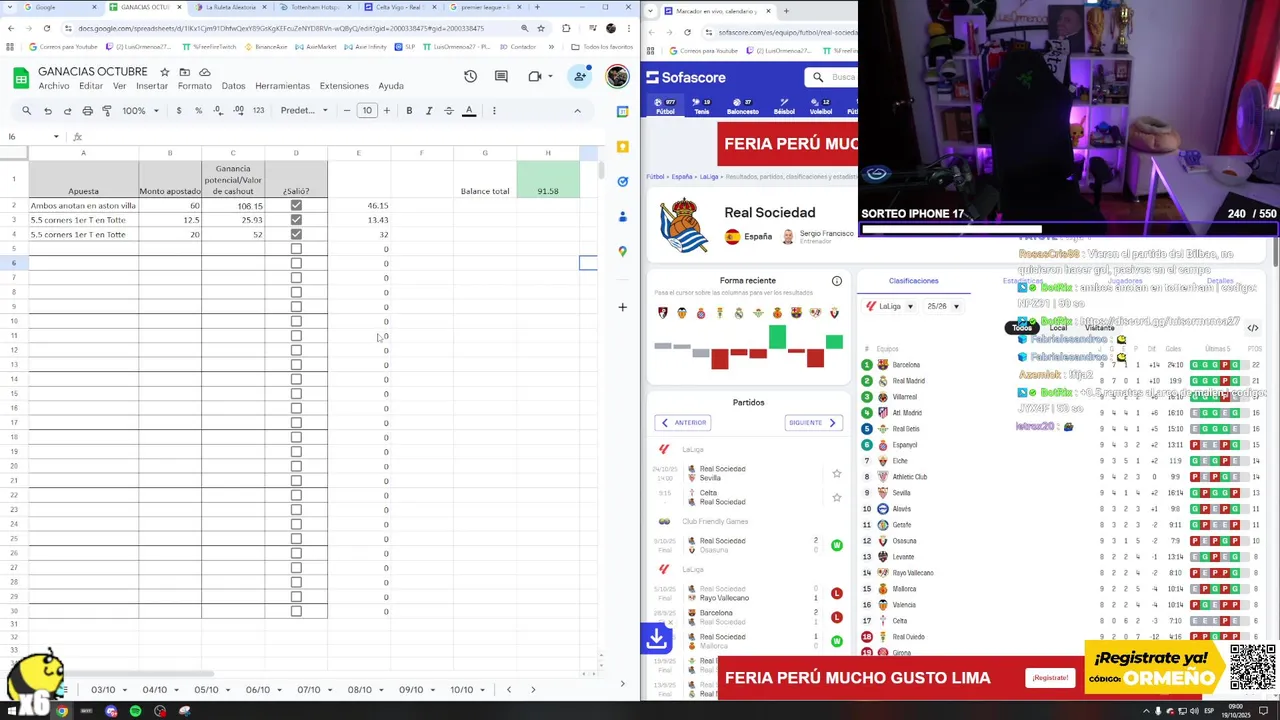Viewport: 1280px width, 720px height.
Task: Open comments panel icon
Action: click(501, 77)
